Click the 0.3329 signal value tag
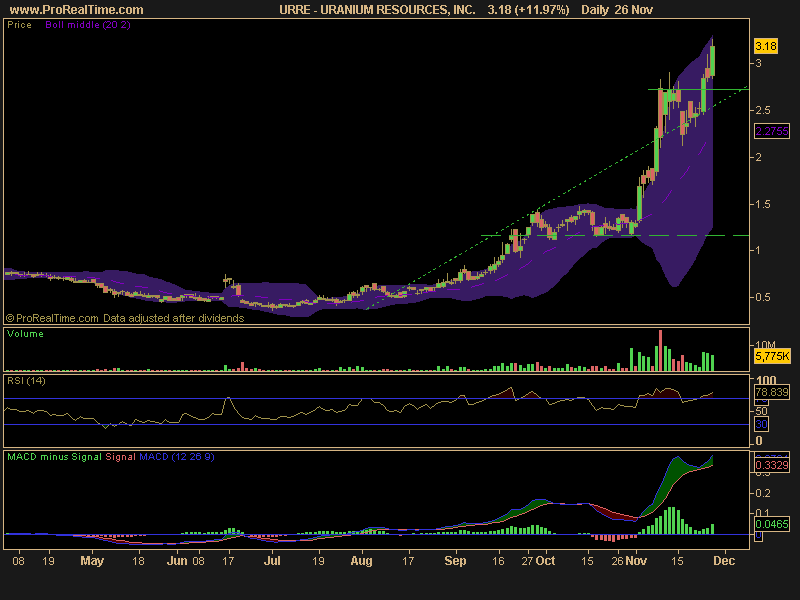The height and width of the screenshot is (600, 800). point(771,465)
